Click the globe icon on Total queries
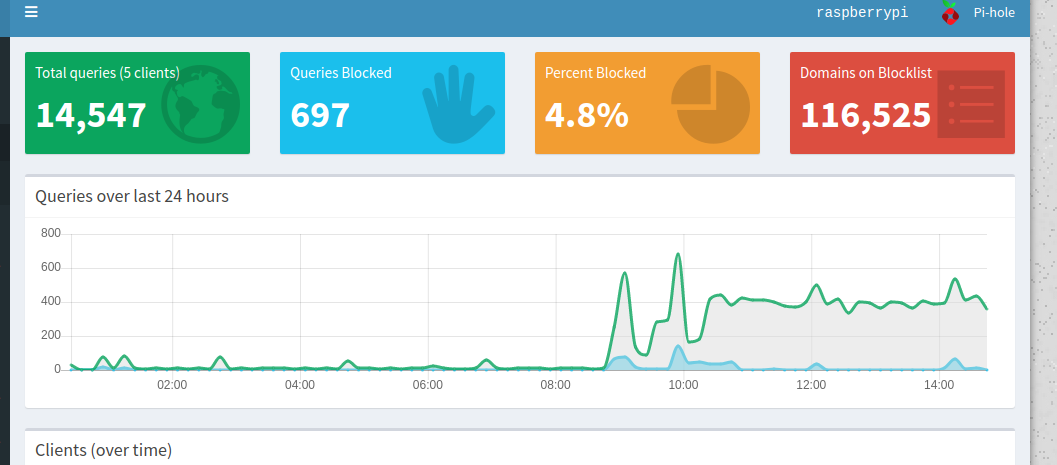 coord(200,103)
